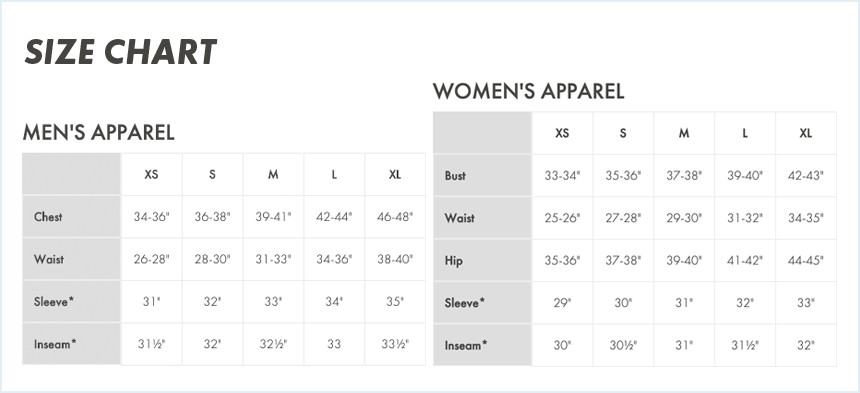Select women's XL bust cell 42-43"

point(806,175)
